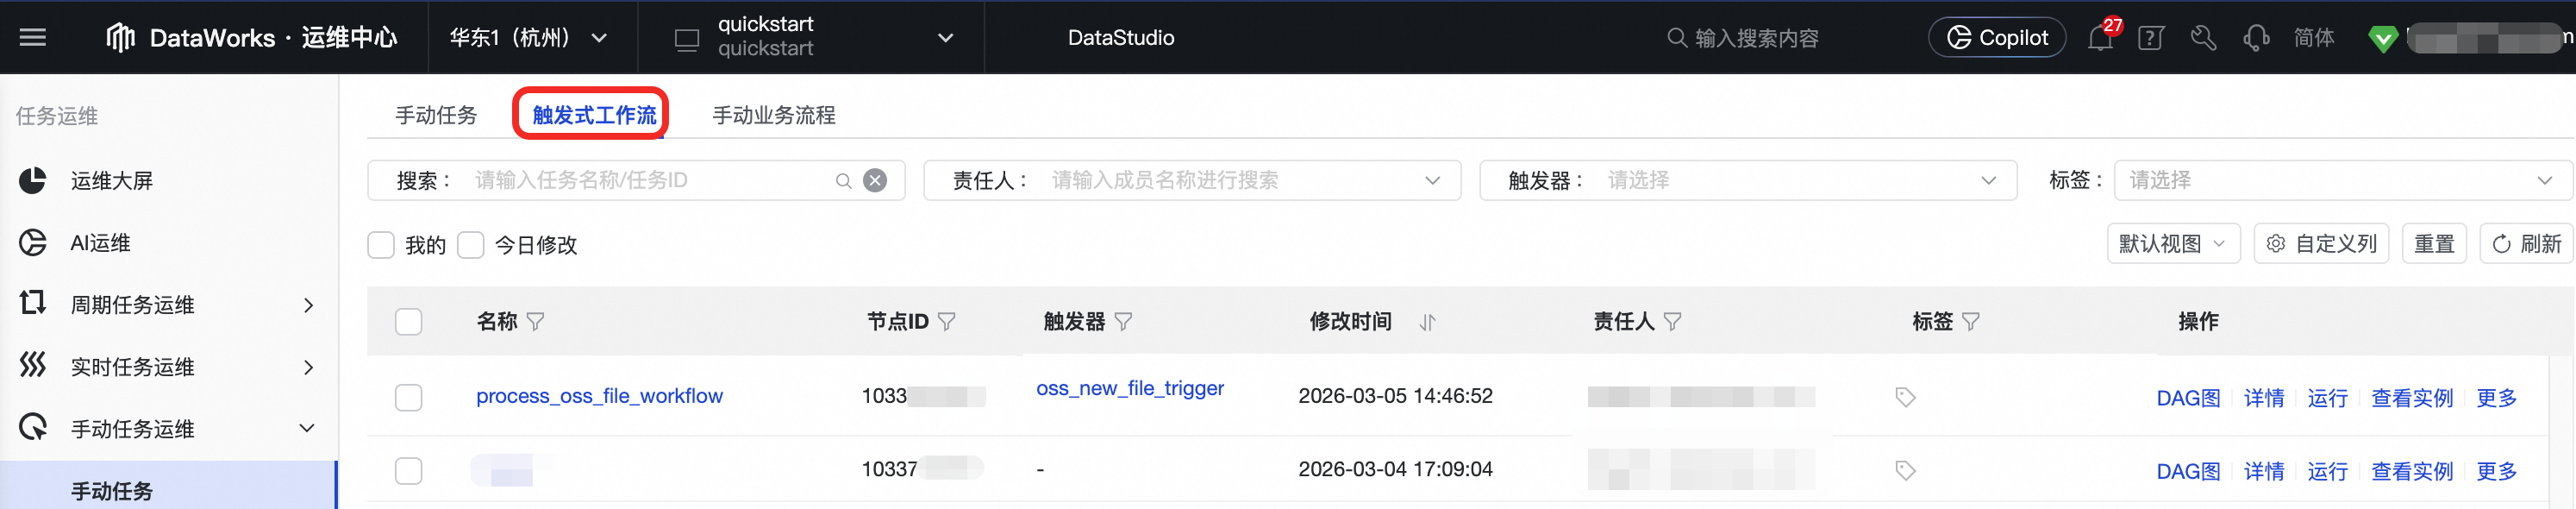Filter by the 节点ID column funnel
The width and height of the screenshot is (2576, 509).
click(947, 321)
